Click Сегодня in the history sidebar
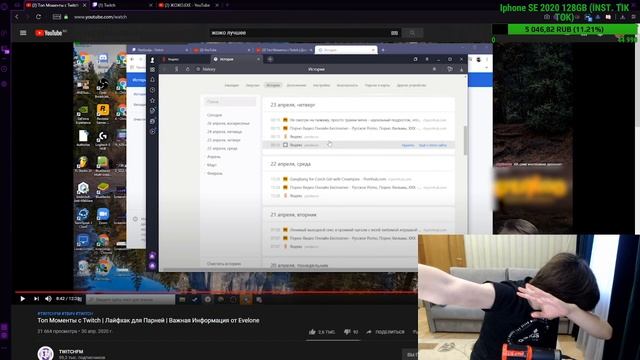The width and height of the screenshot is (640, 360). click(214, 115)
